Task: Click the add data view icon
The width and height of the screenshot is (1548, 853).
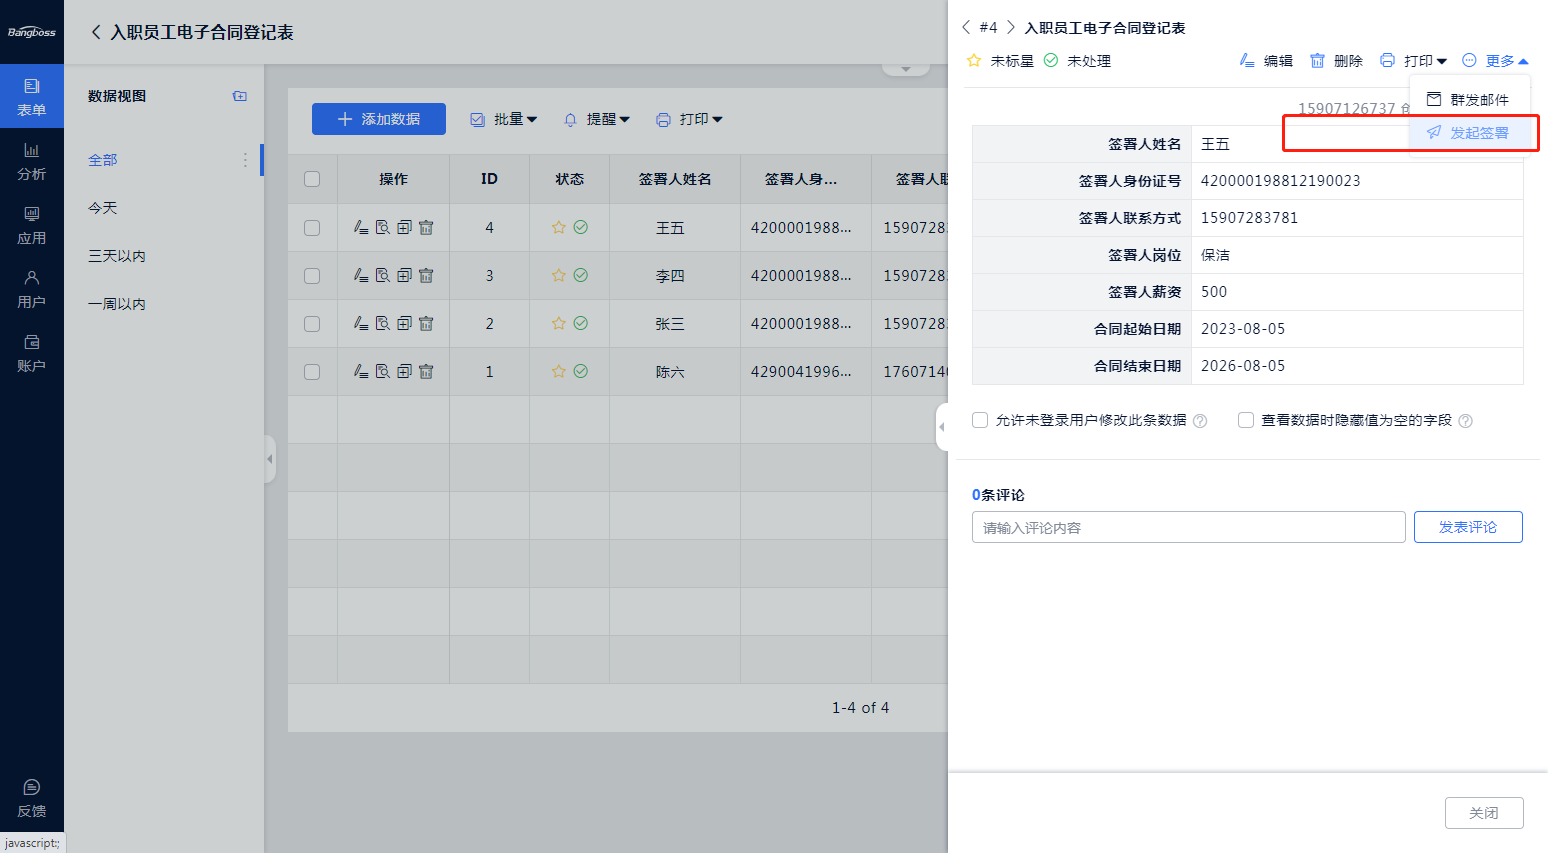Action: [x=240, y=96]
